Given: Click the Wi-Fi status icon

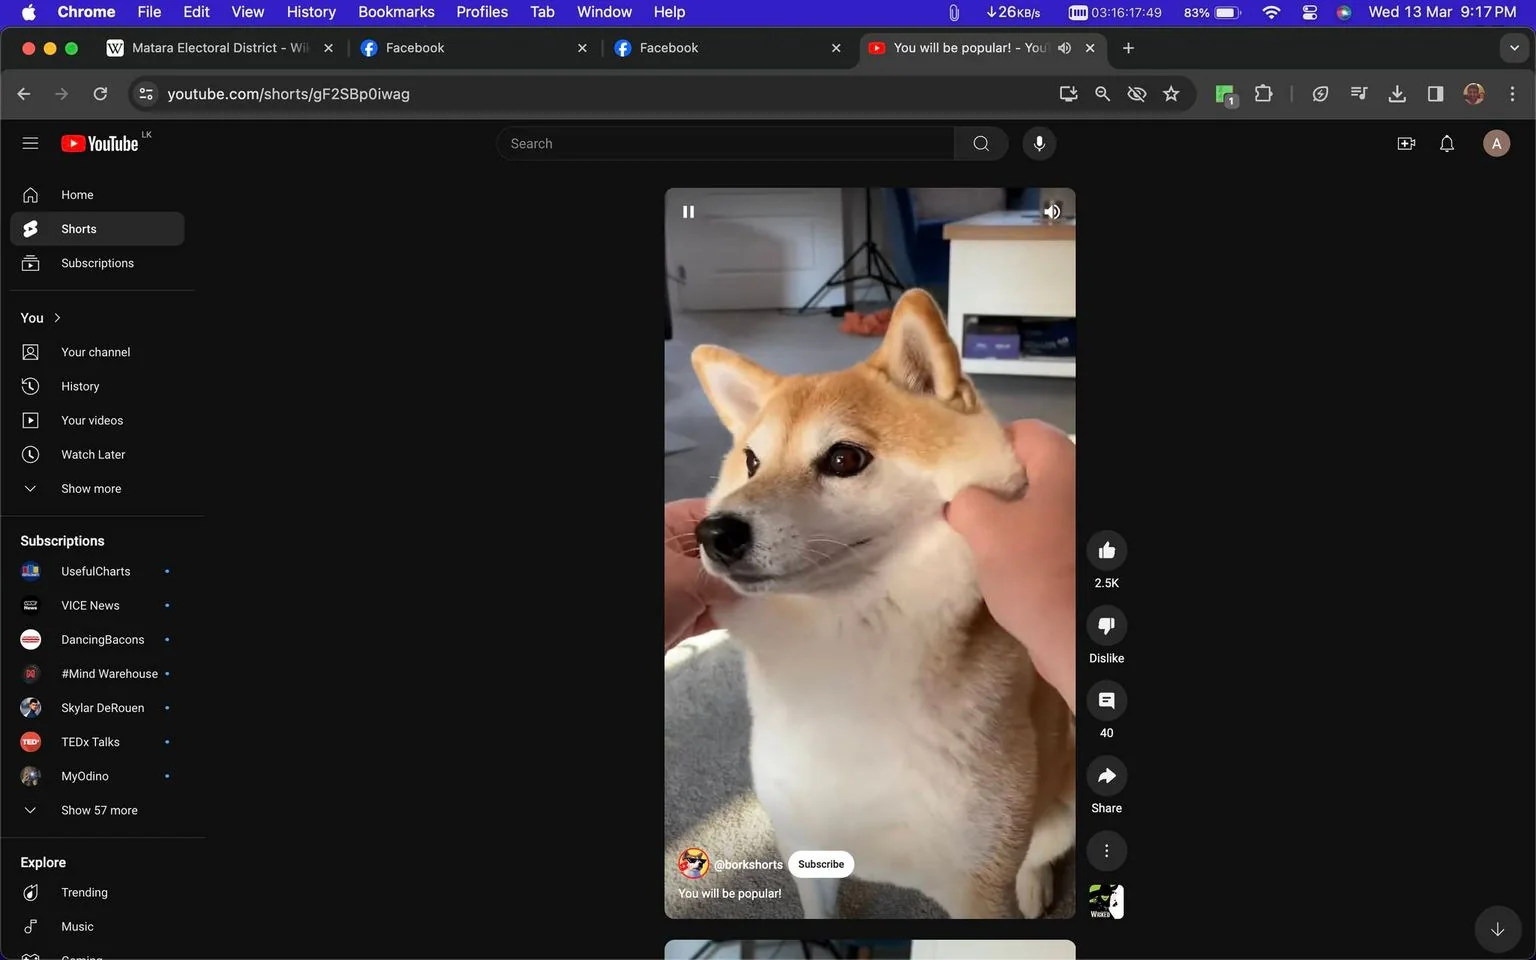Looking at the screenshot, I should point(1271,12).
